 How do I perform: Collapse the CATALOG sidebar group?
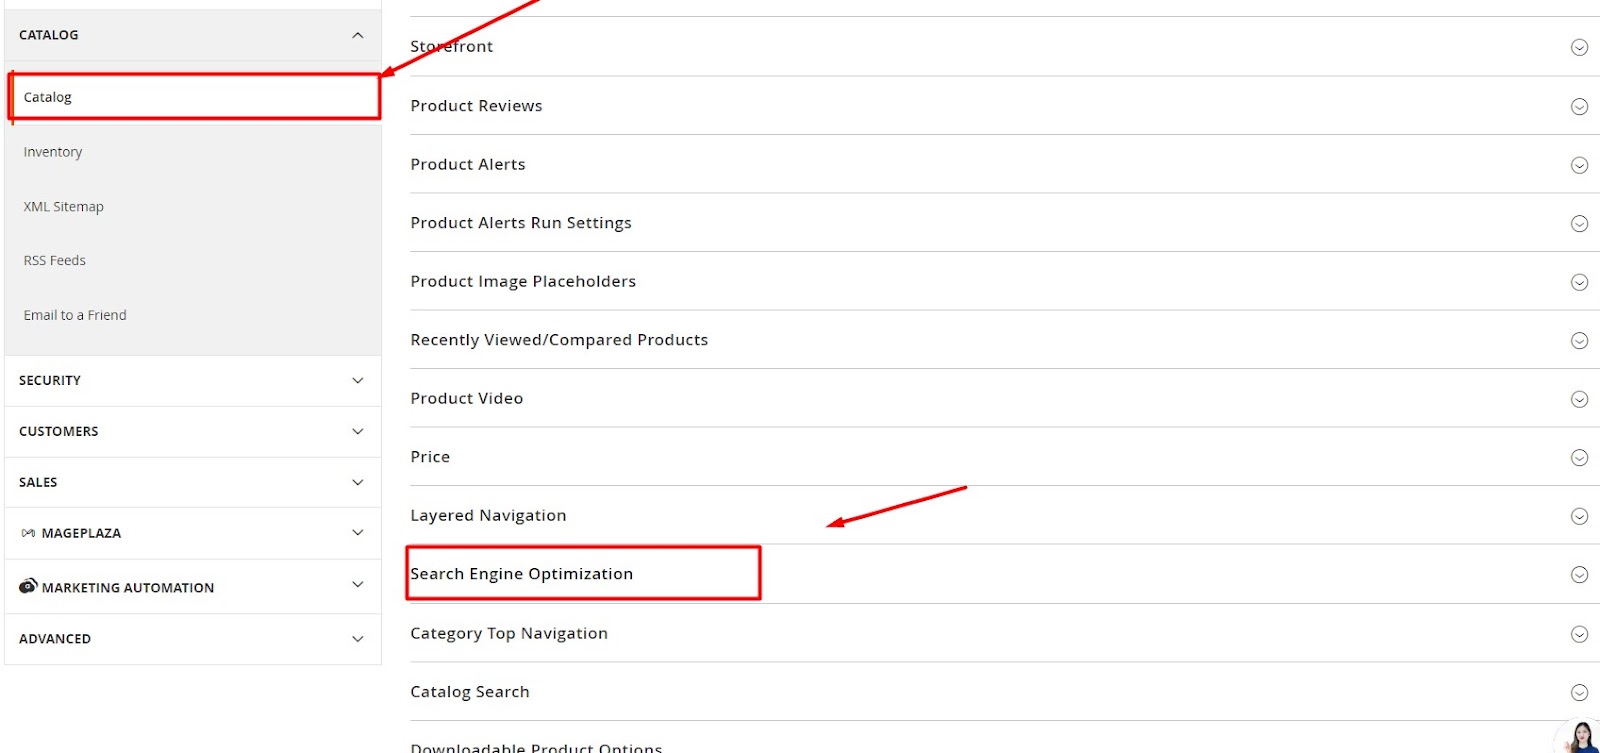click(357, 34)
